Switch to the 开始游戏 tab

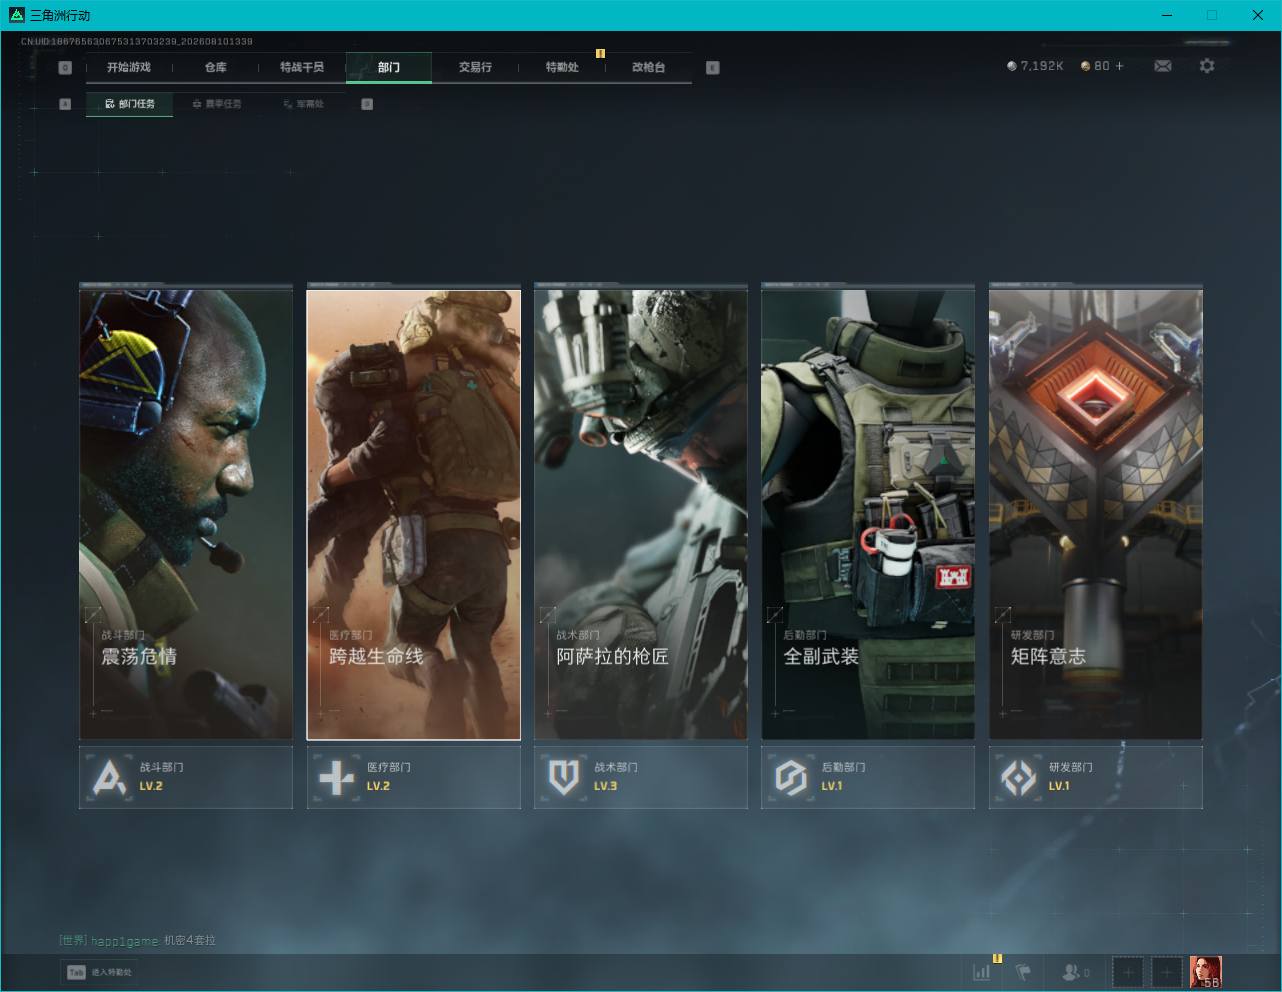[129, 67]
